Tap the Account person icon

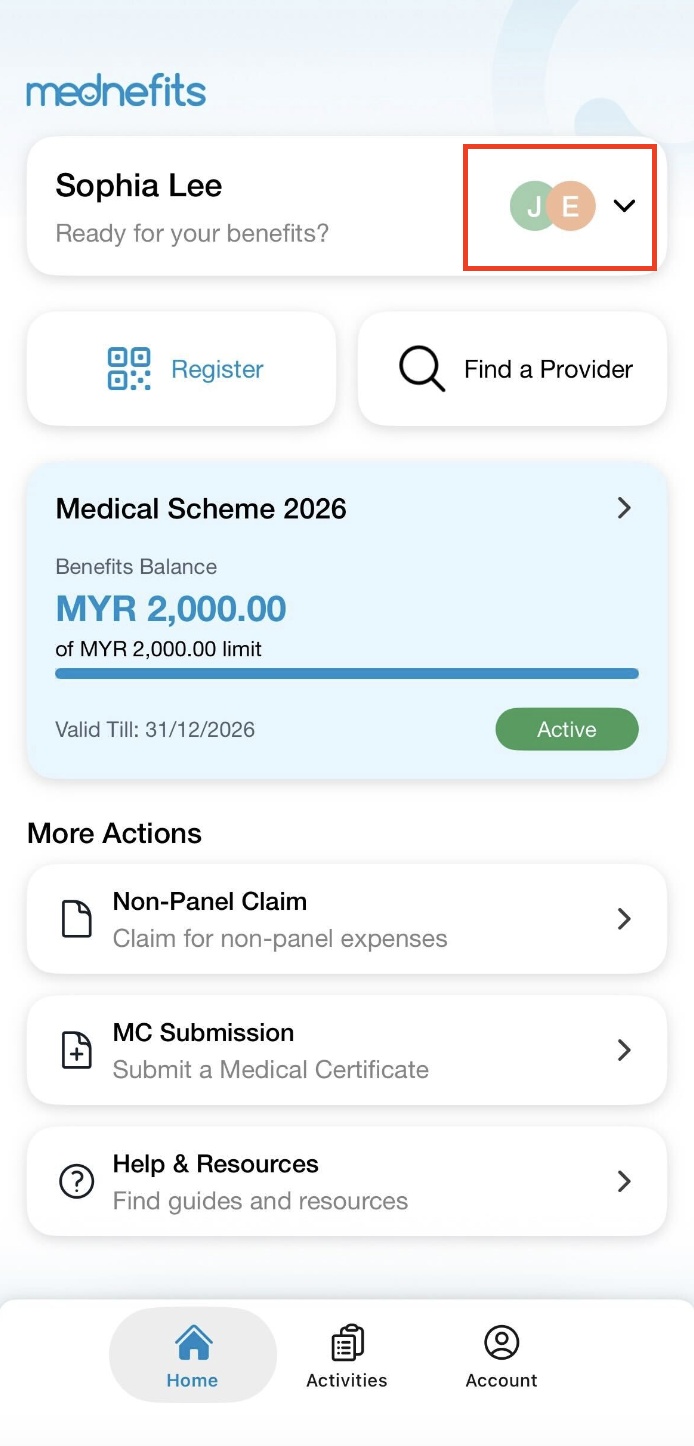click(x=501, y=1343)
